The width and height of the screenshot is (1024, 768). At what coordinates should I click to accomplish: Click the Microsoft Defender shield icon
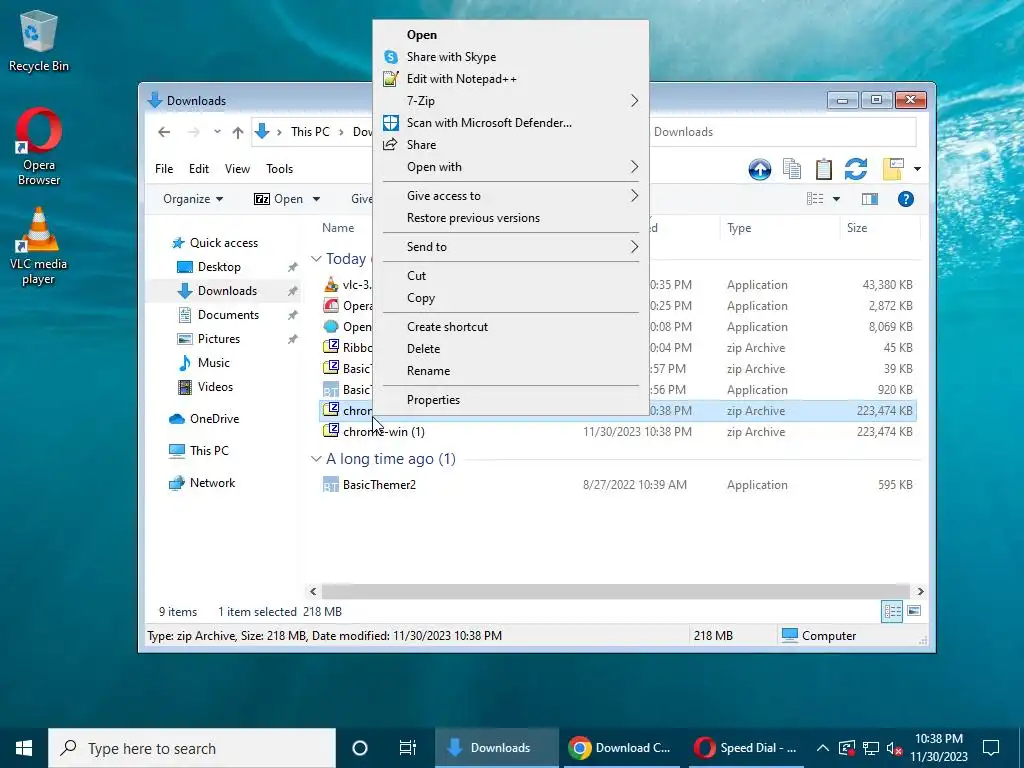click(391, 123)
